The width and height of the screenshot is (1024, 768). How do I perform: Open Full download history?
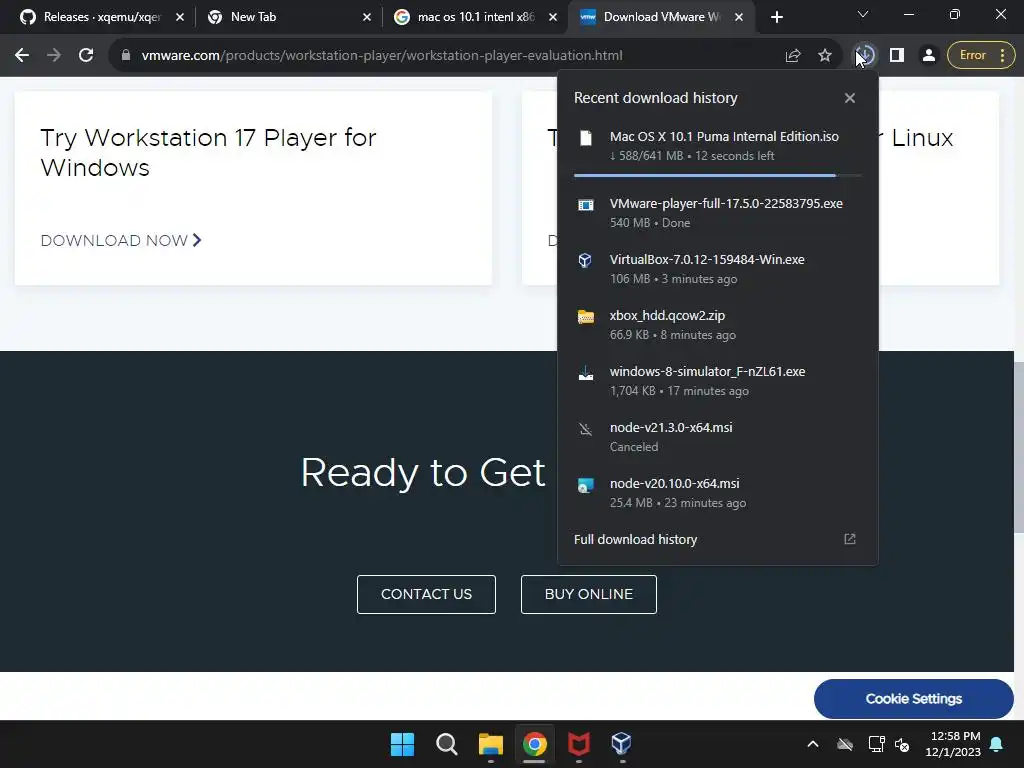point(635,539)
